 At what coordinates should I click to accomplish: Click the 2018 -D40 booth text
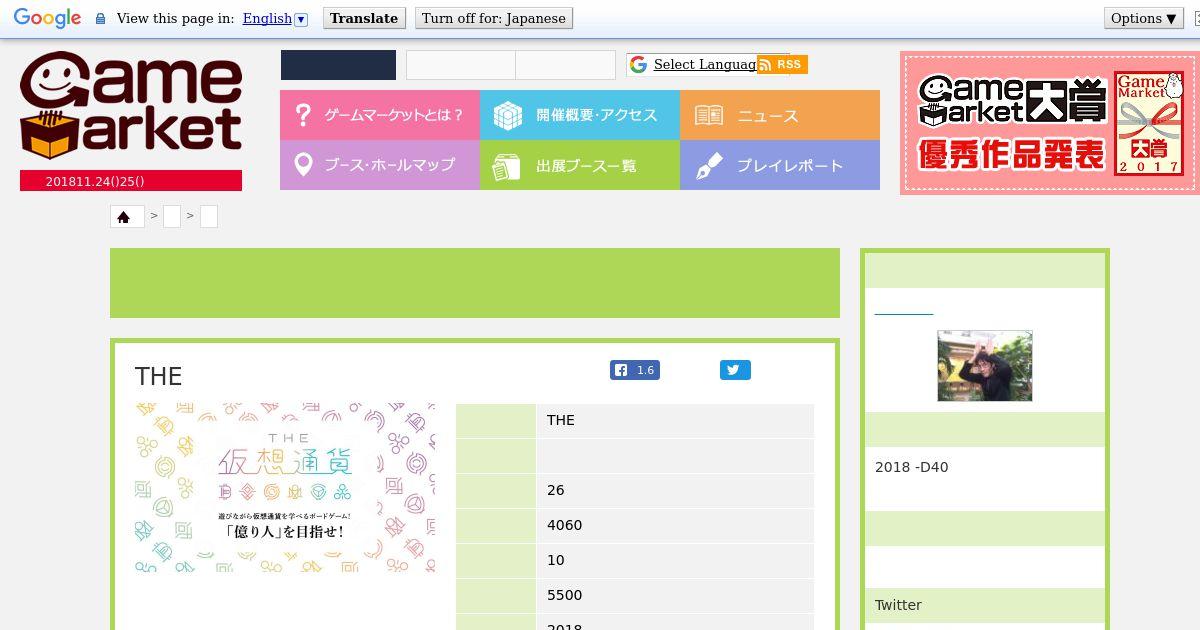[911, 467]
